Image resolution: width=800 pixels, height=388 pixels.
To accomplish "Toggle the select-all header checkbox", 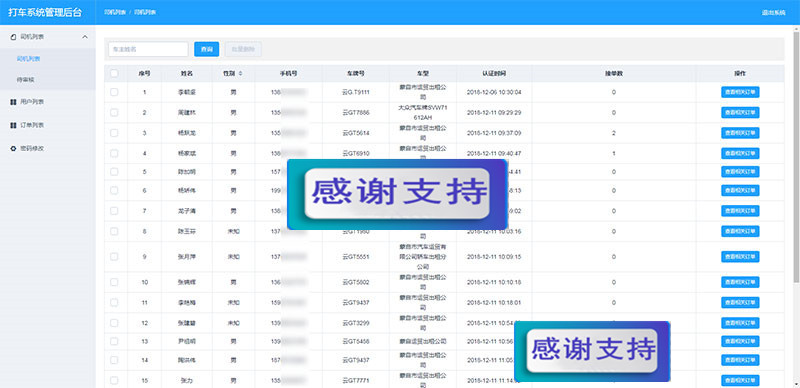I will click(114, 74).
